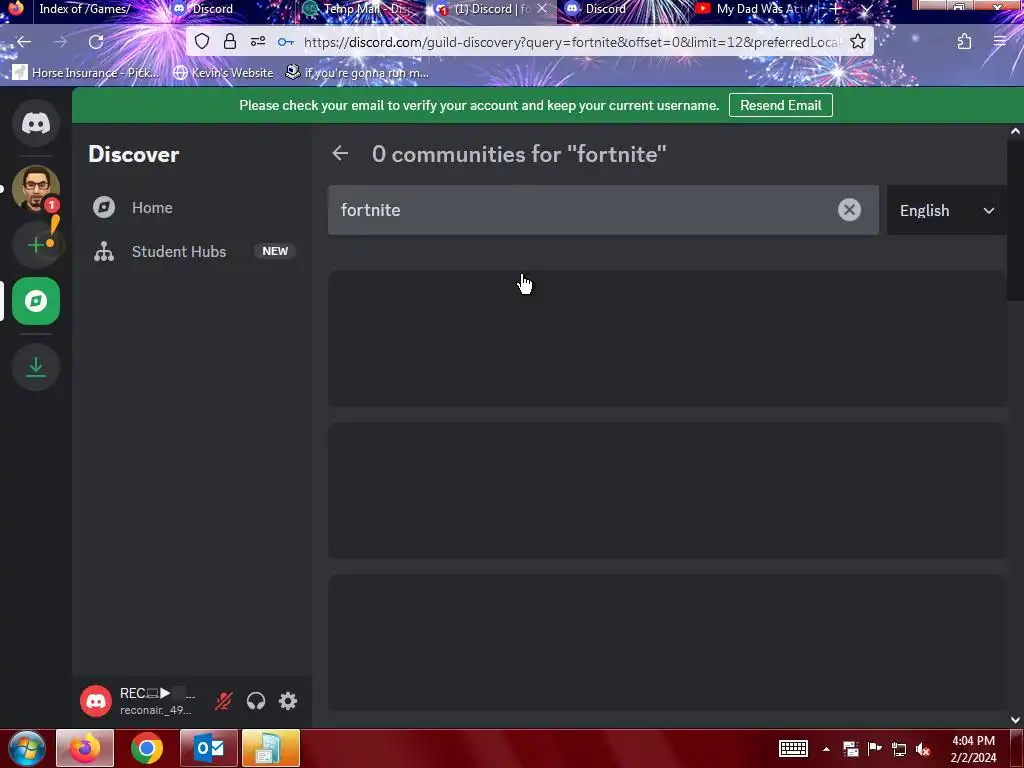Open Kevin's Website bookmark
Screen dimensions: 1024x768
tap(223, 72)
